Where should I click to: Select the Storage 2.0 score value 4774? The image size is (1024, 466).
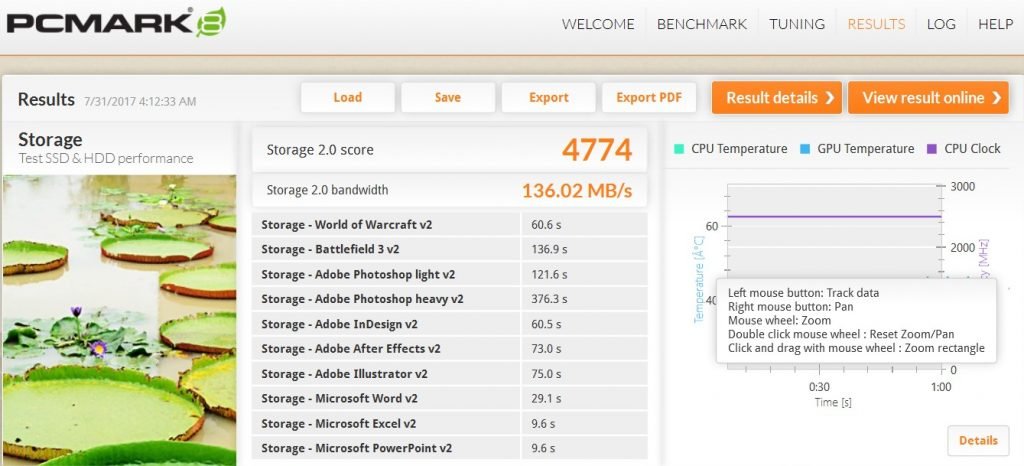597,149
